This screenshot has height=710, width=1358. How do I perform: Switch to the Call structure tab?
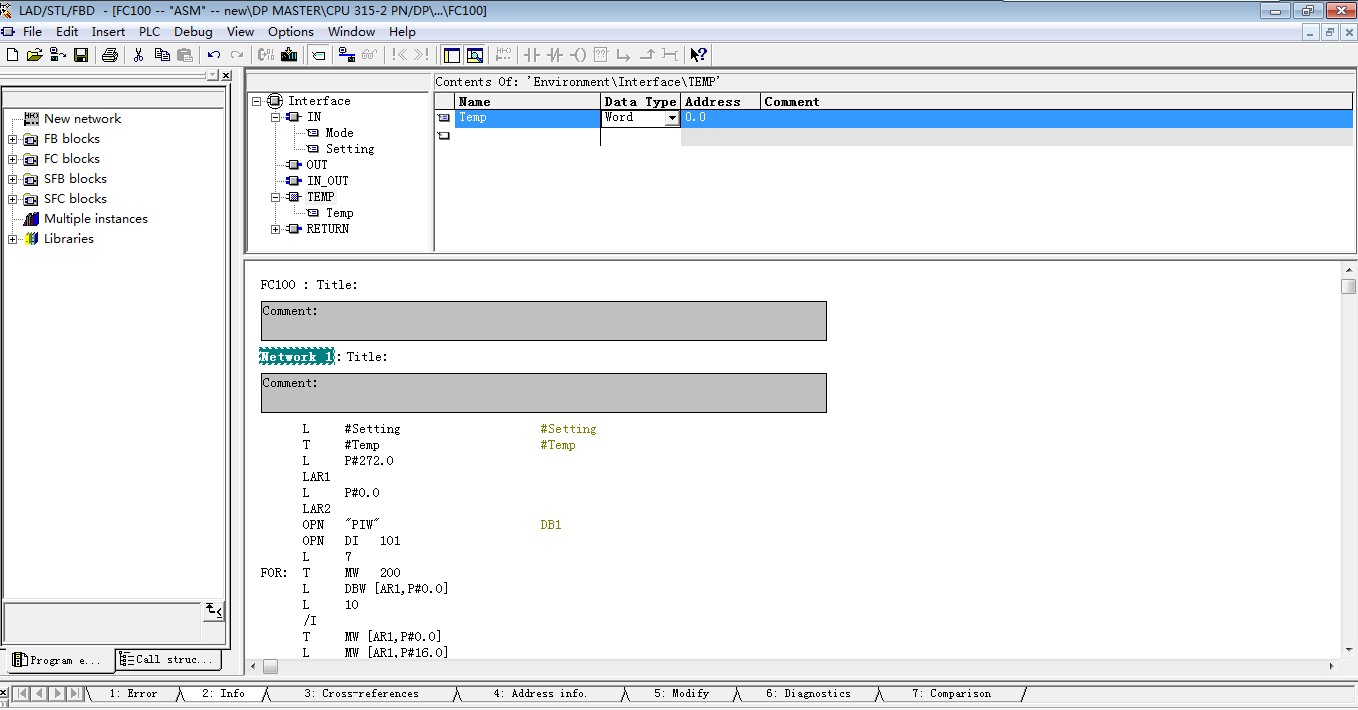pyautogui.click(x=168, y=660)
